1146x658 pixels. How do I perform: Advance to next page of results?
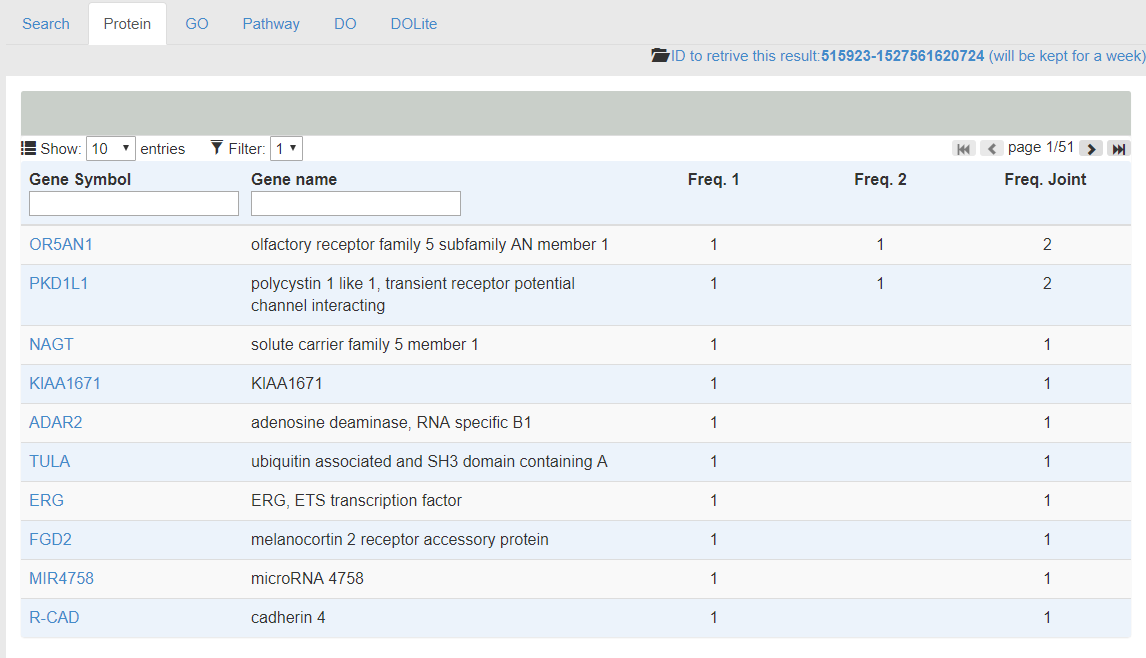(x=1091, y=149)
